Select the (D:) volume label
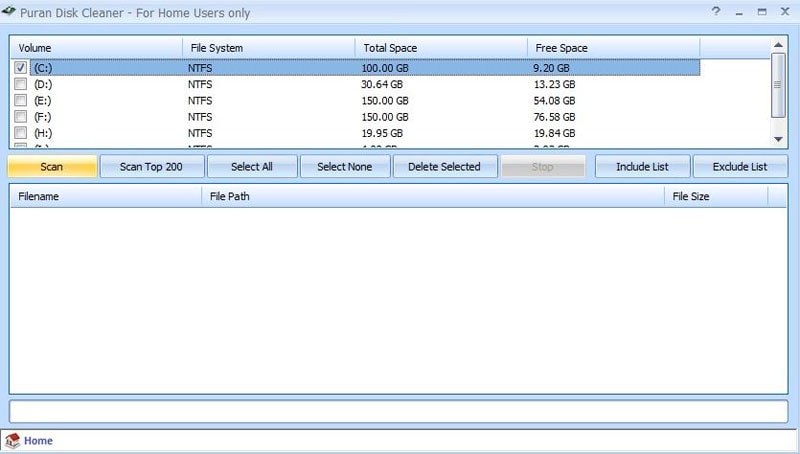This screenshot has height=454, width=800. [43, 84]
